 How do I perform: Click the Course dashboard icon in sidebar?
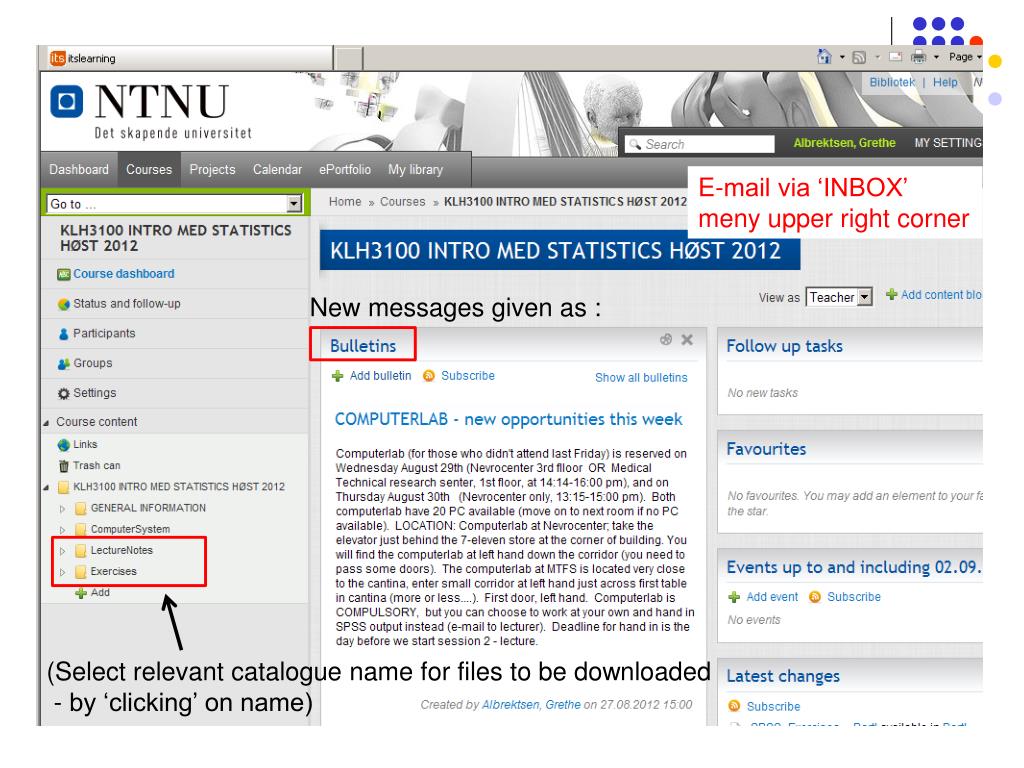pos(63,274)
